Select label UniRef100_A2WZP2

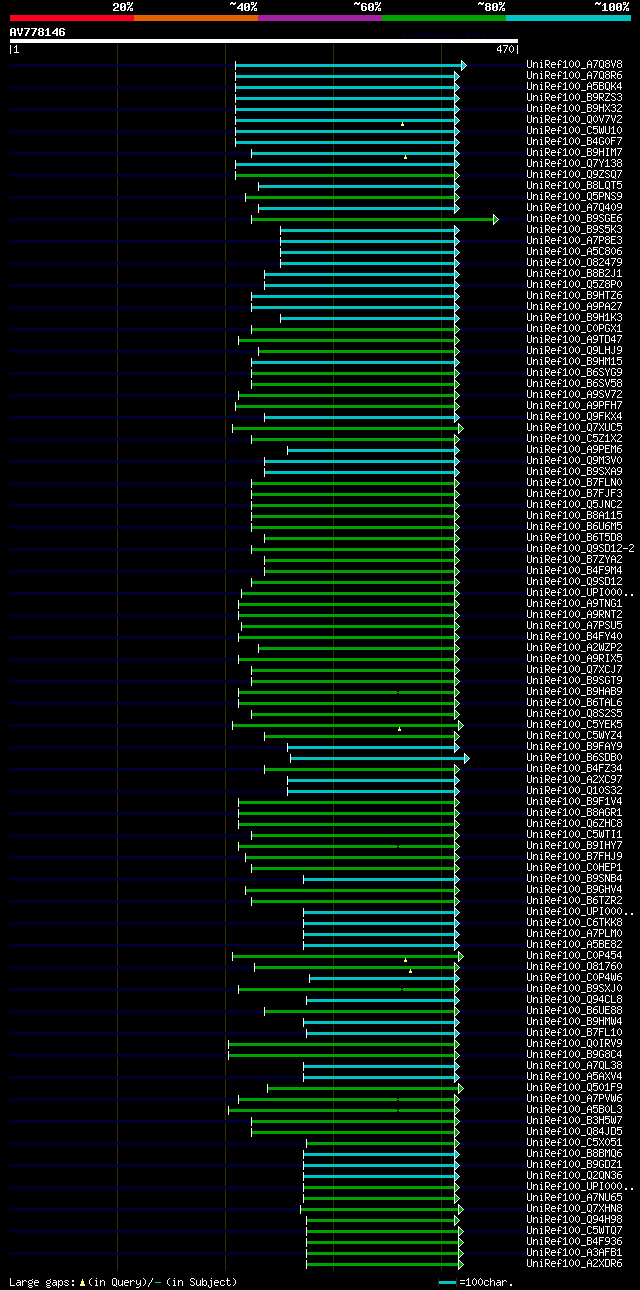pyautogui.click(x=574, y=648)
